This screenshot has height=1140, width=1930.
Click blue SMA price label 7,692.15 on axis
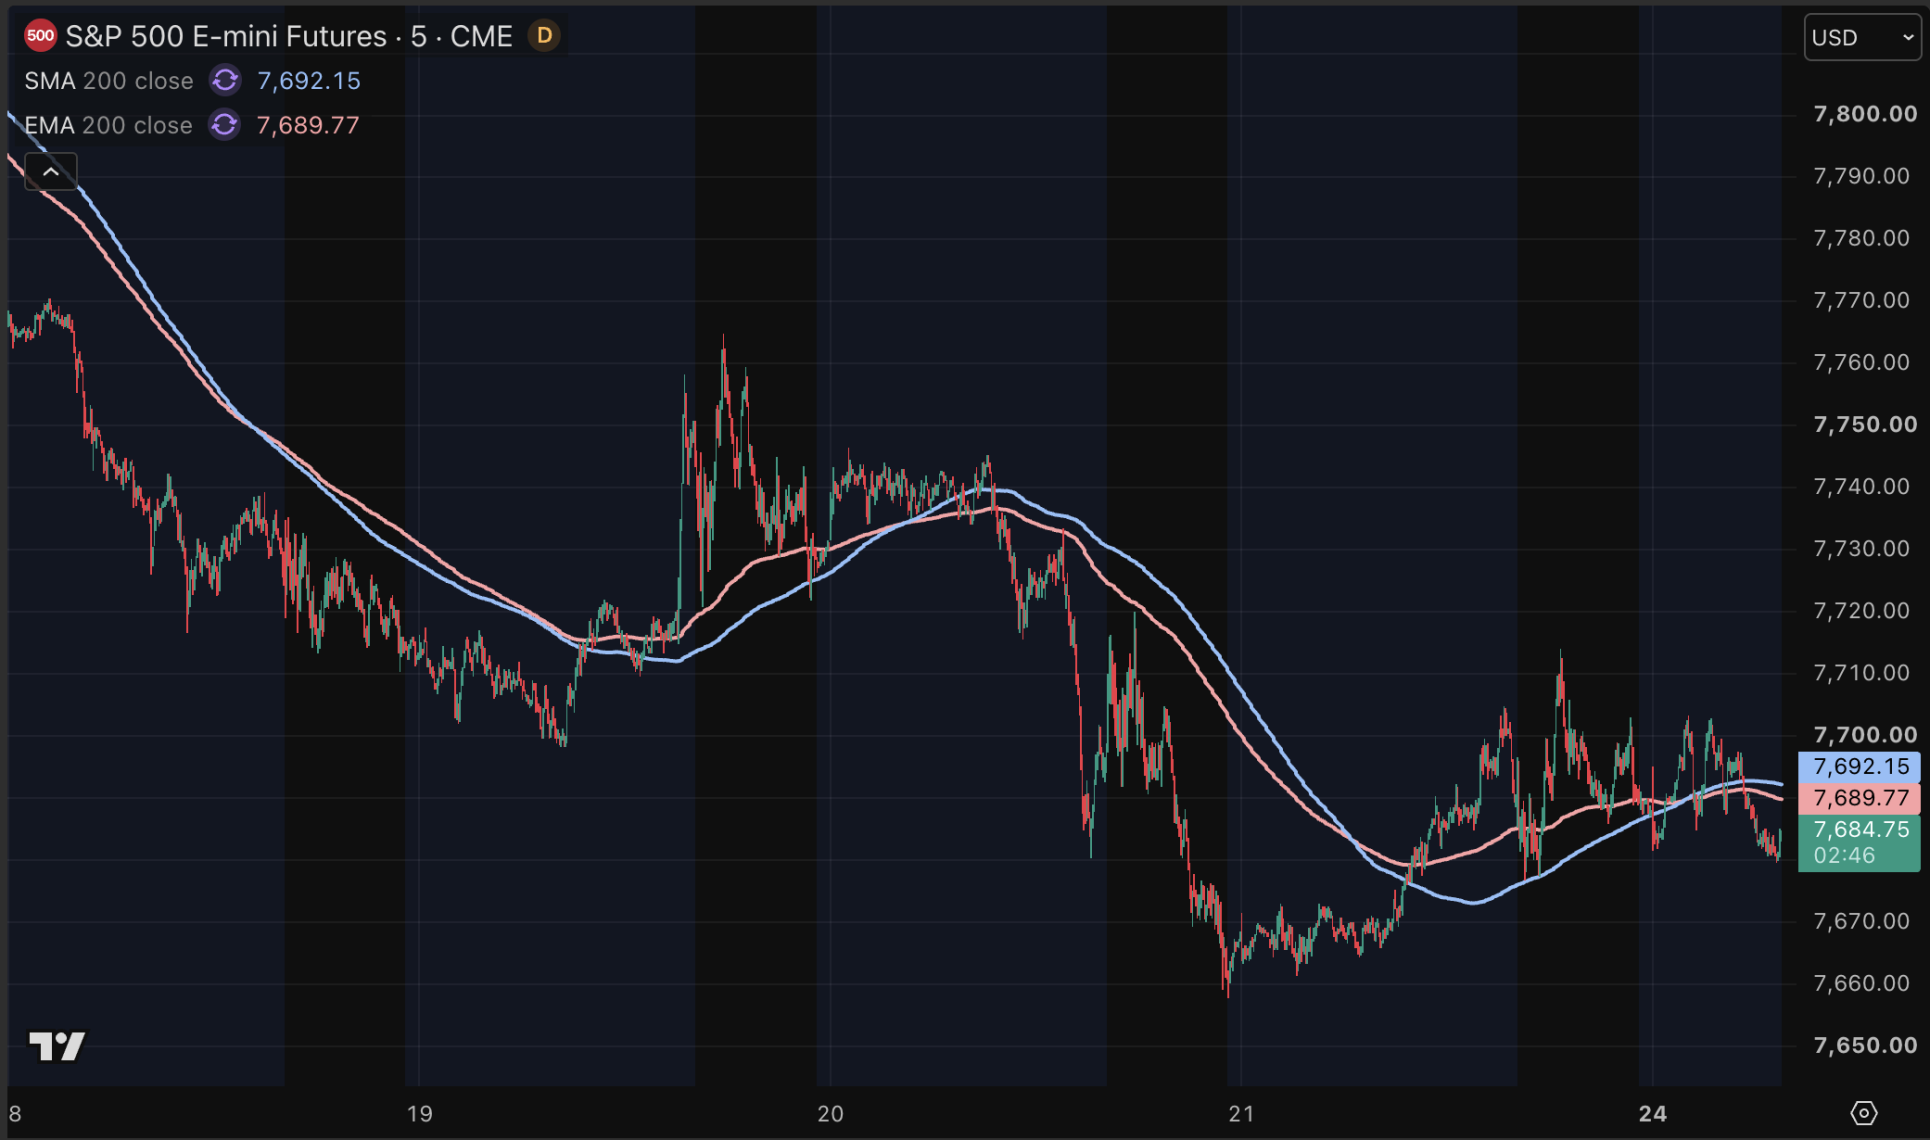click(1859, 767)
